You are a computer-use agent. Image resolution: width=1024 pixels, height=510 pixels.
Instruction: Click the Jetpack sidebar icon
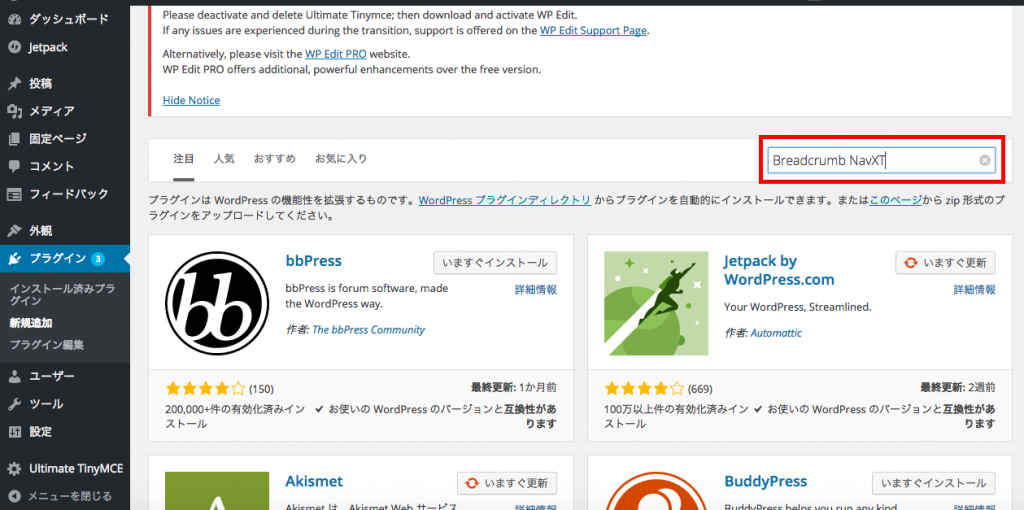(x=14, y=47)
